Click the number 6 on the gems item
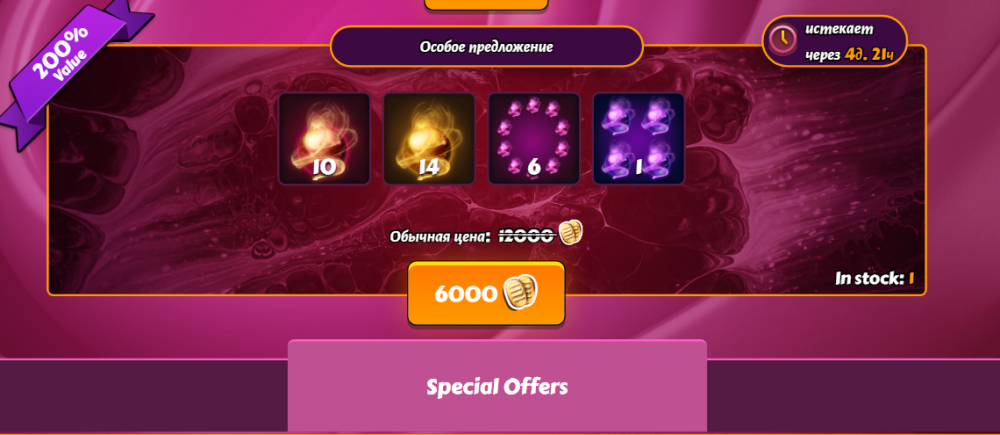Viewport: 1000px width, 435px height. pyautogui.click(x=534, y=166)
